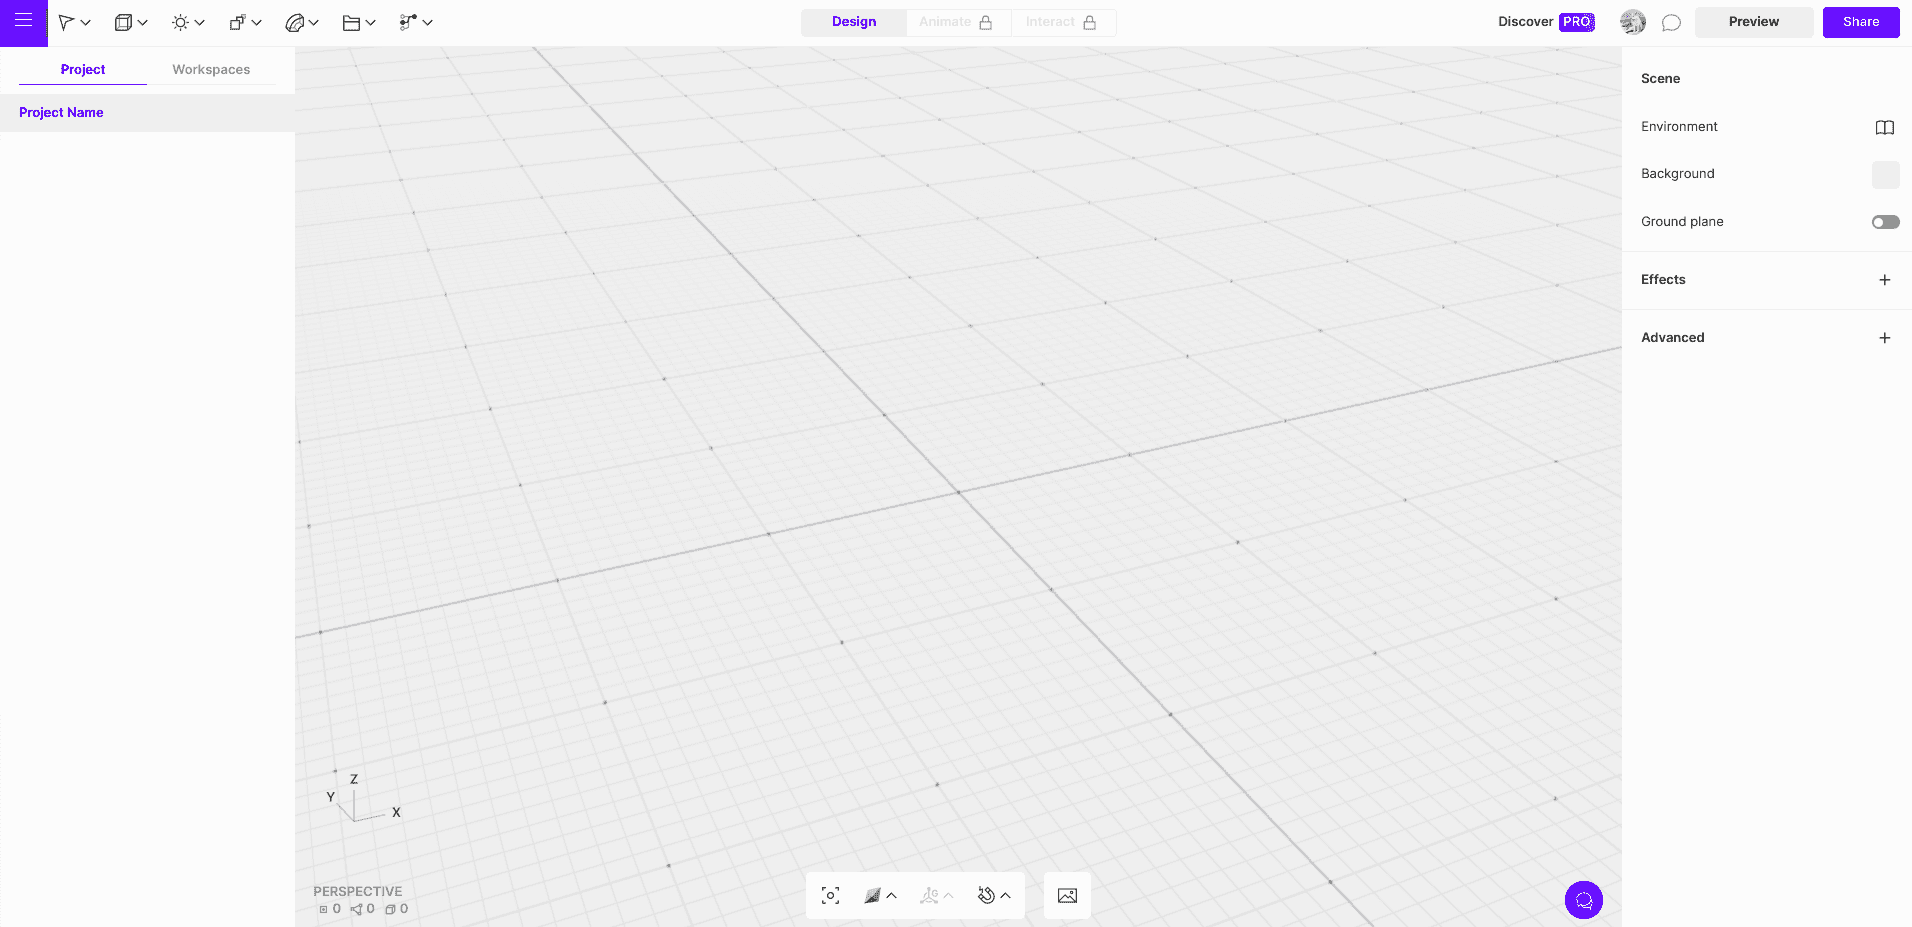Screen dimensions: 1912x927
Task: Open the shading mode chevron
Action: [x=892, y=896]
